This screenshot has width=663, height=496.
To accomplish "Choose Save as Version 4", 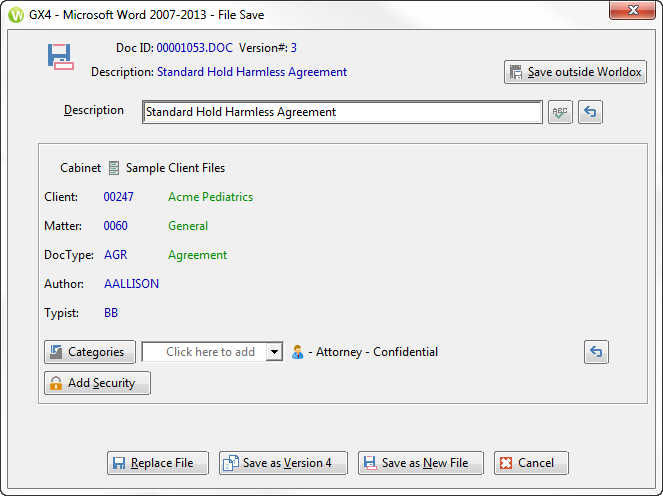I will pos(283,463).
